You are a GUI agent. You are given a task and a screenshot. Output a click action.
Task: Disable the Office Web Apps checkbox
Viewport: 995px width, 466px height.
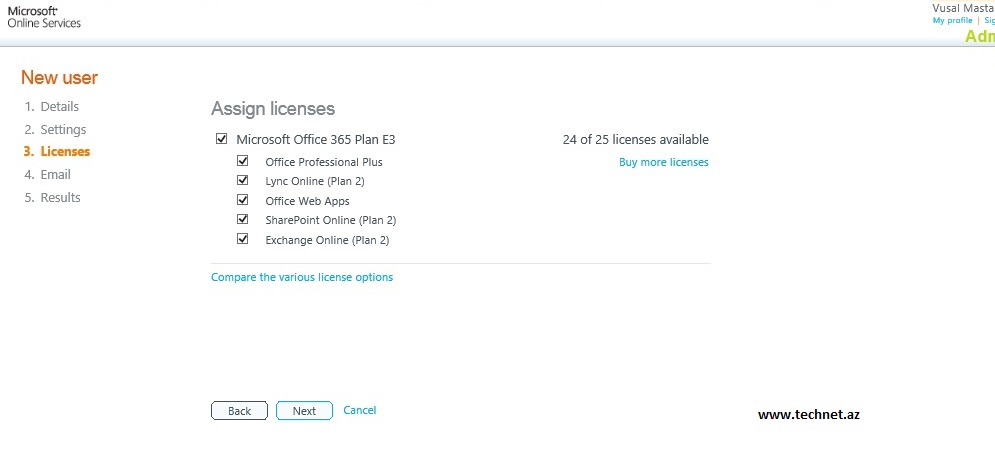242,200
